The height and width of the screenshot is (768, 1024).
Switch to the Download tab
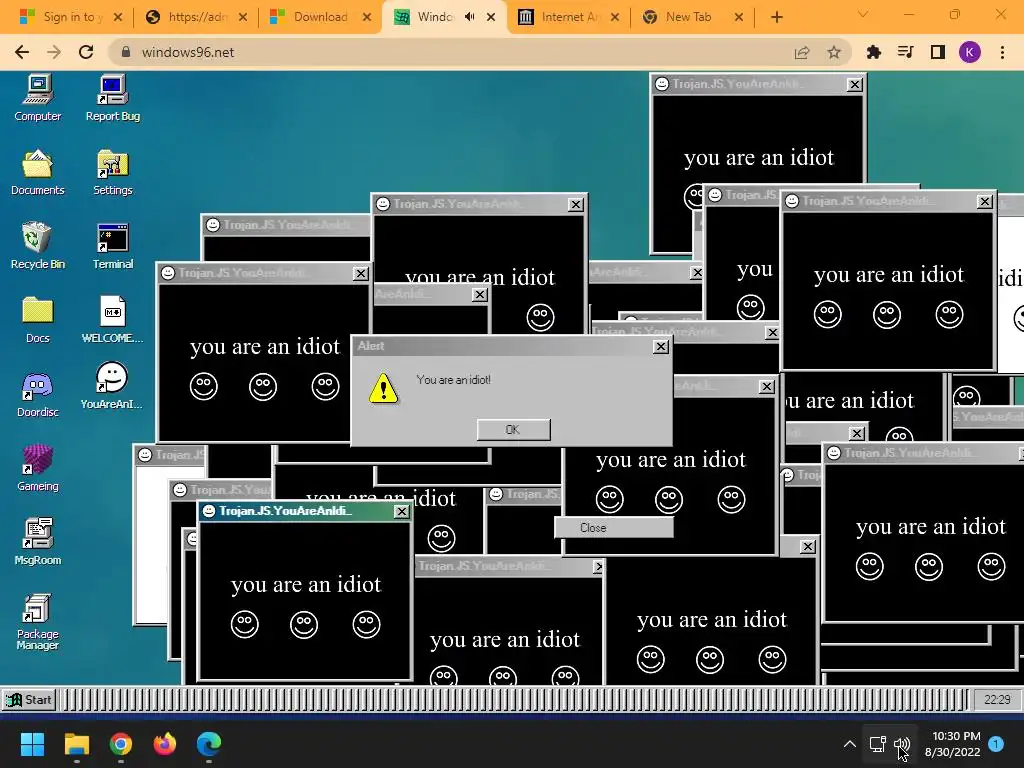318,17
